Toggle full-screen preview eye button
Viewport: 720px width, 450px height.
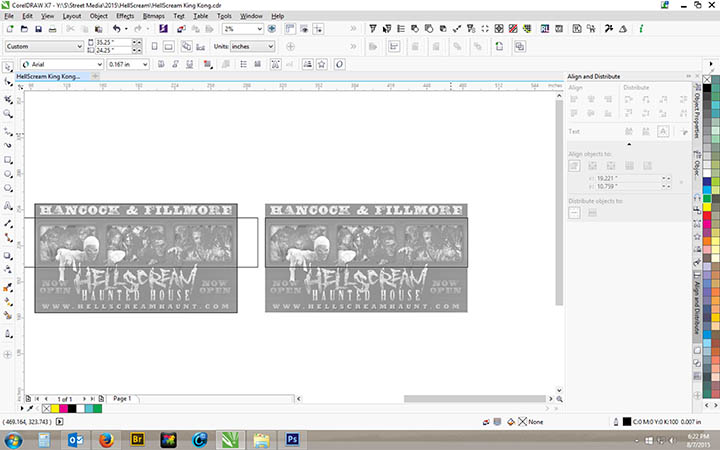click(304, 29)
